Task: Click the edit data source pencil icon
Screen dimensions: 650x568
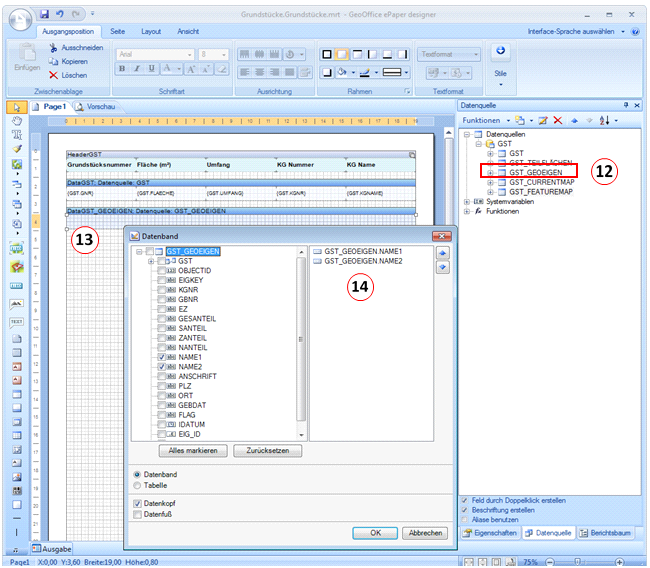Action: (x=543, y=120)
